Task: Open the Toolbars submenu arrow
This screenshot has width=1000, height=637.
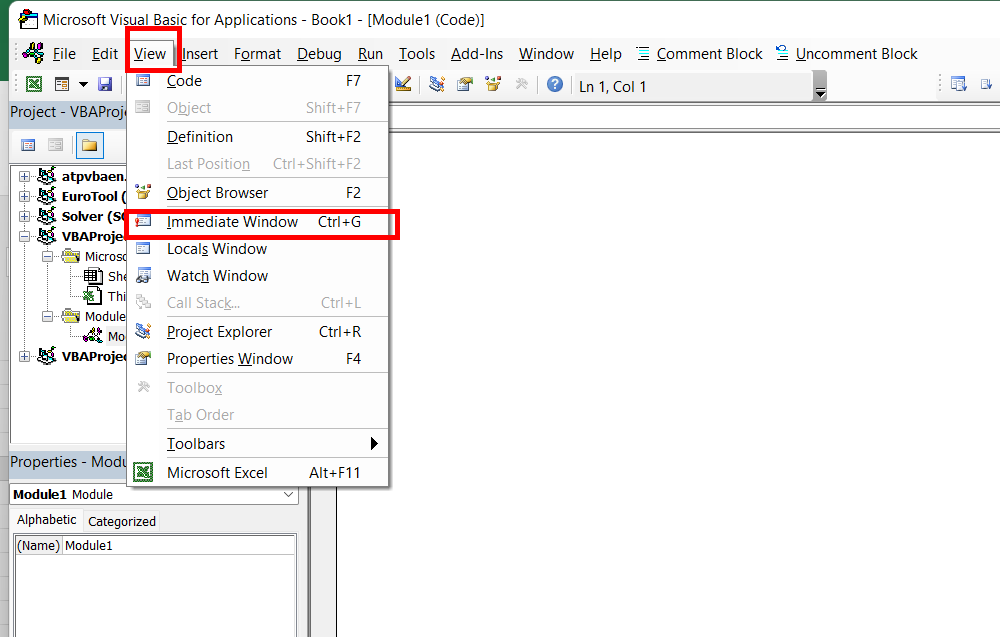Action: (374, 443)
